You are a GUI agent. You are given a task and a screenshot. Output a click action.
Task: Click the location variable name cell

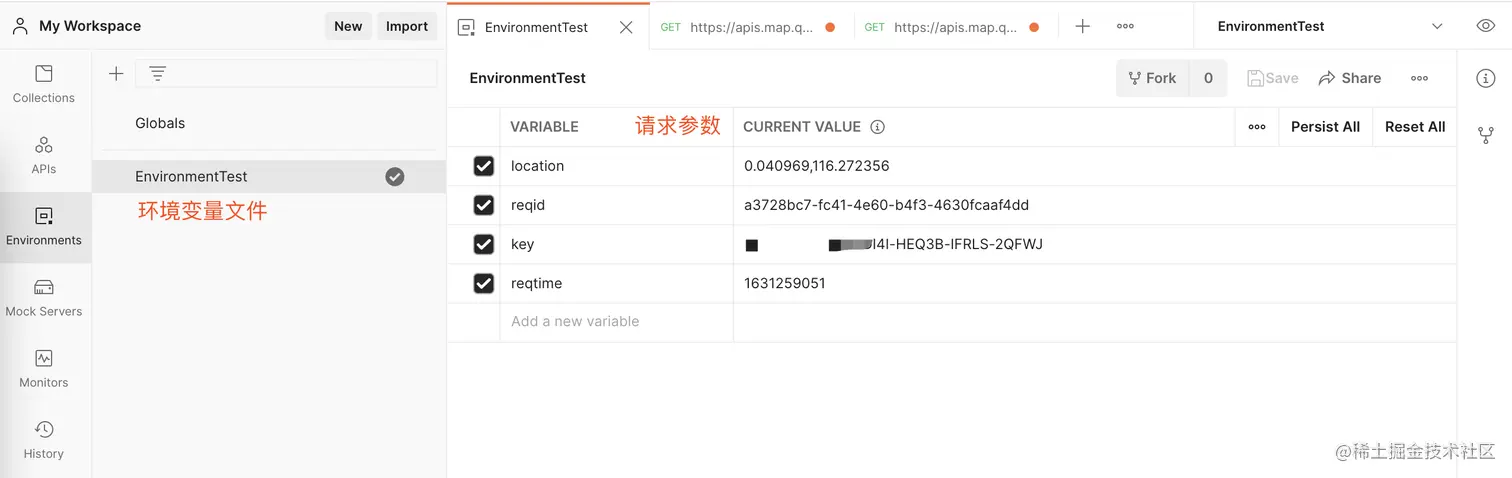pyautogui.click(x=617, y=166)
